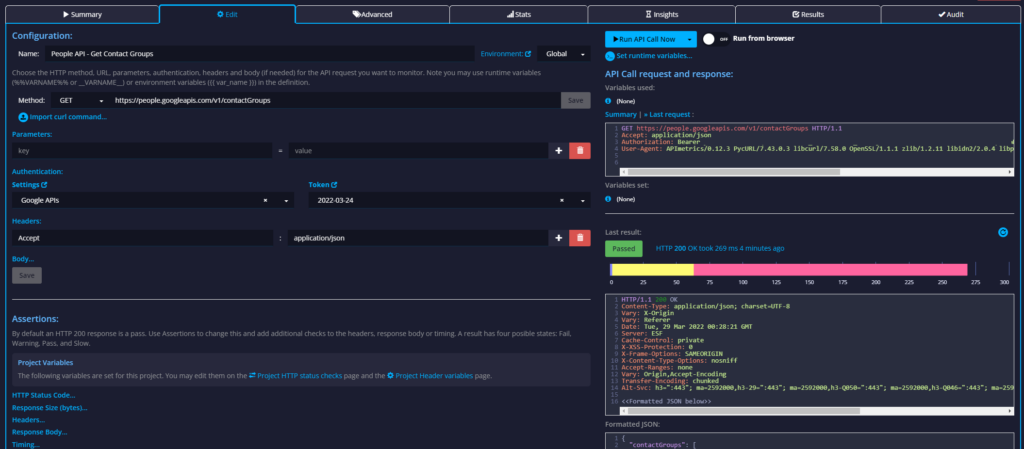
Task: Expand the 2022-03-24 token dropdown
Action: click(583, 201)
